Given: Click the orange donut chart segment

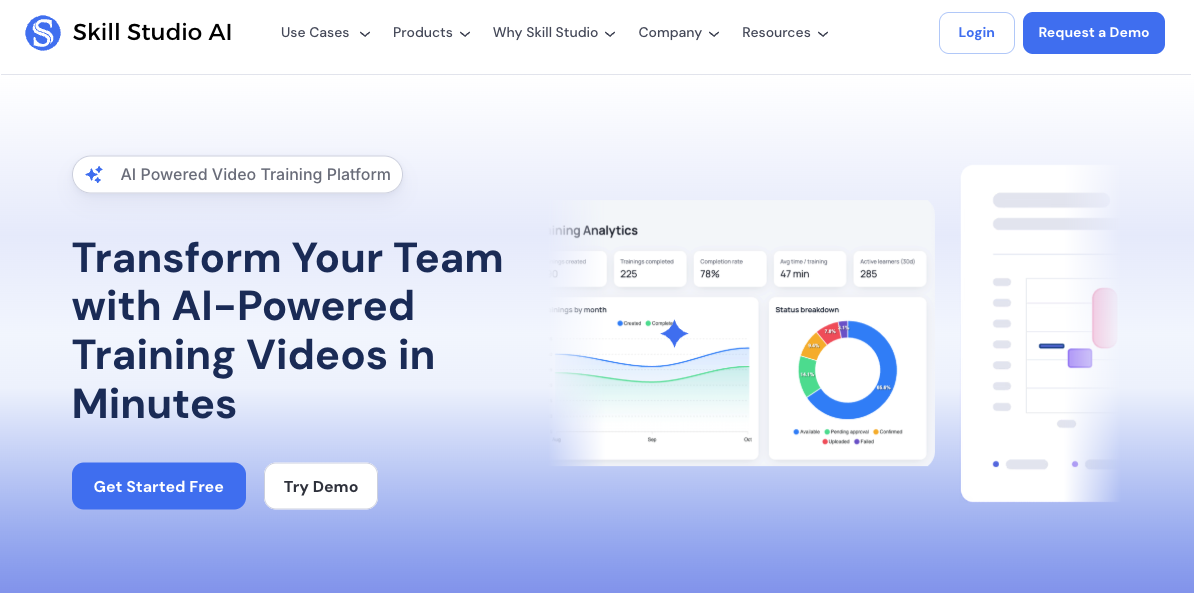Looking at the screenshot, I should (812, 346).
